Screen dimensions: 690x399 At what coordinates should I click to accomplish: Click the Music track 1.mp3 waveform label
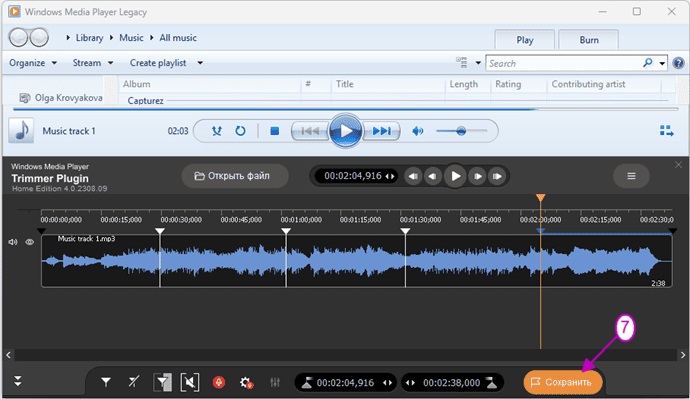(86, 239)
